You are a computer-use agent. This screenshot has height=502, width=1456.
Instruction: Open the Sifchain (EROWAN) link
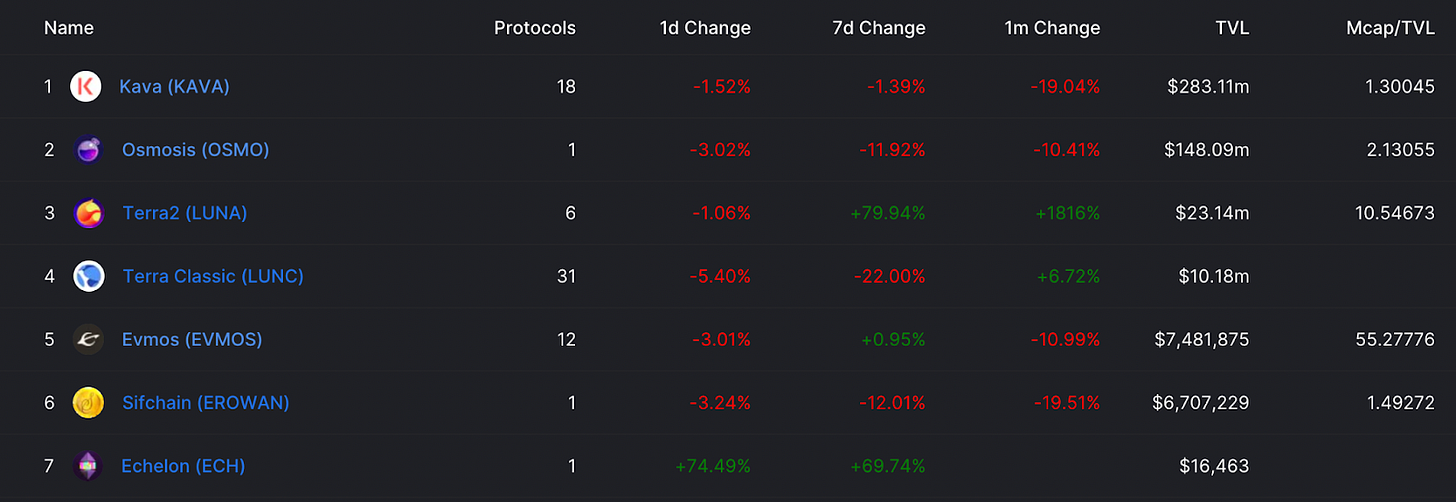[205, 403]
